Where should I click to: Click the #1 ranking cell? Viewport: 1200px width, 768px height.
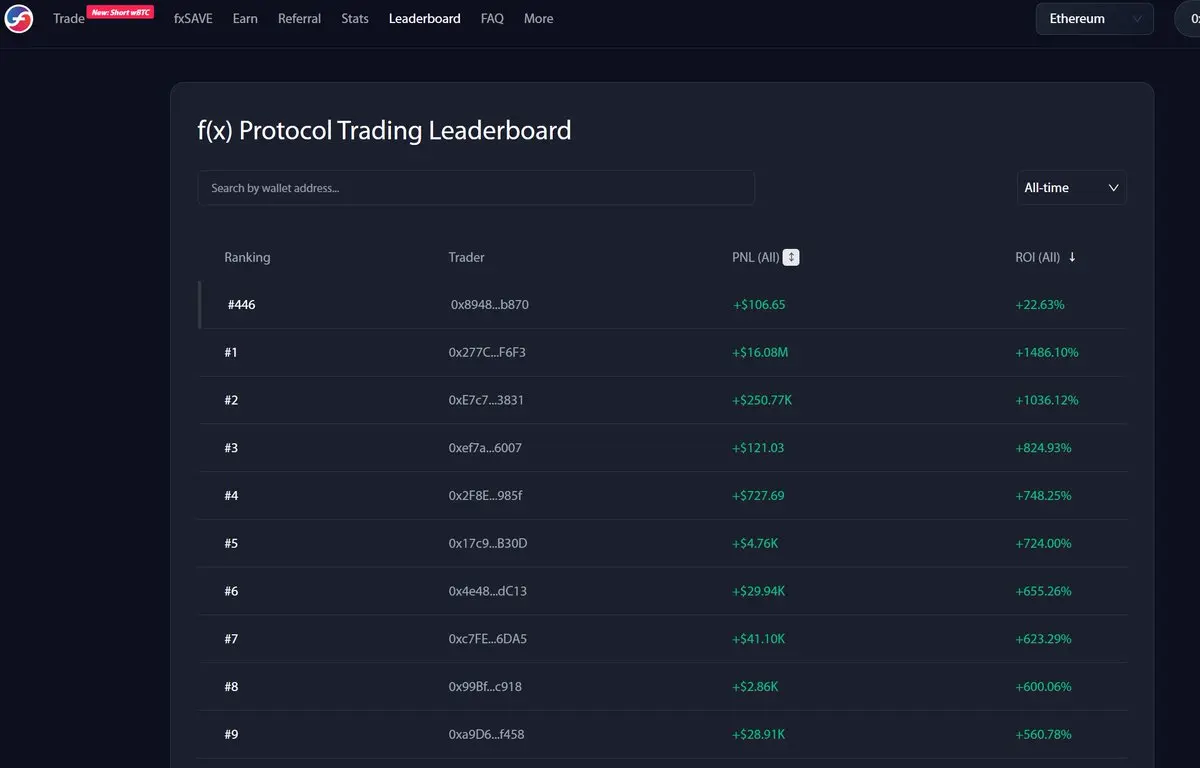tap(231, 353)
